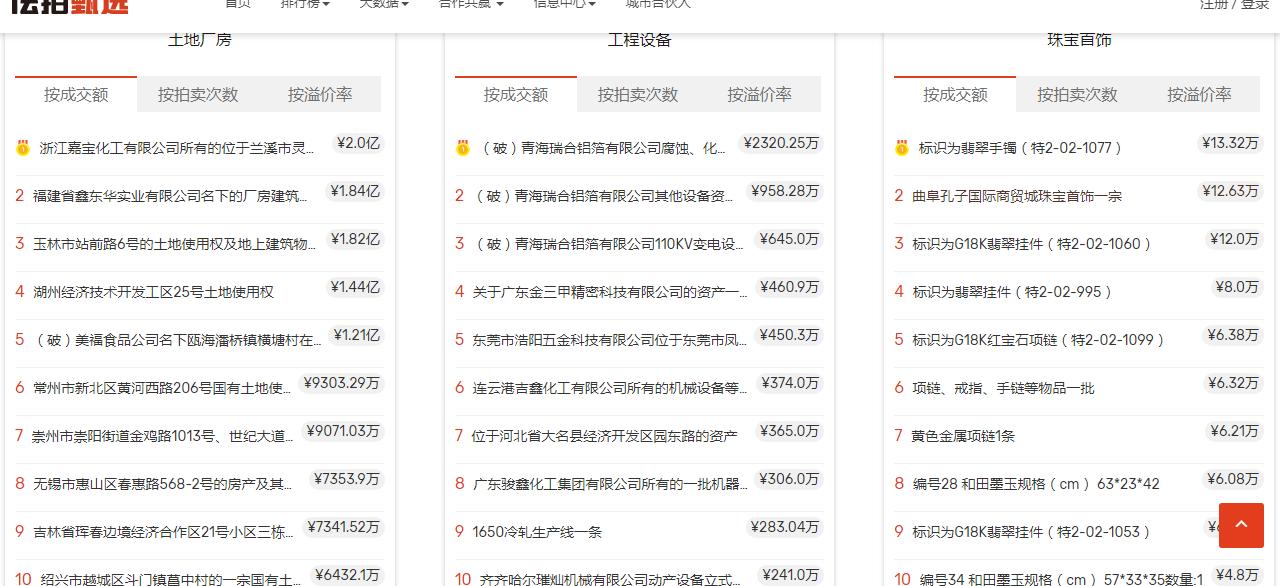Click the ¥6.21万 price tag
Image resolution: width=1280 pixels, height=586 pixels.
tap(1234, 431)
